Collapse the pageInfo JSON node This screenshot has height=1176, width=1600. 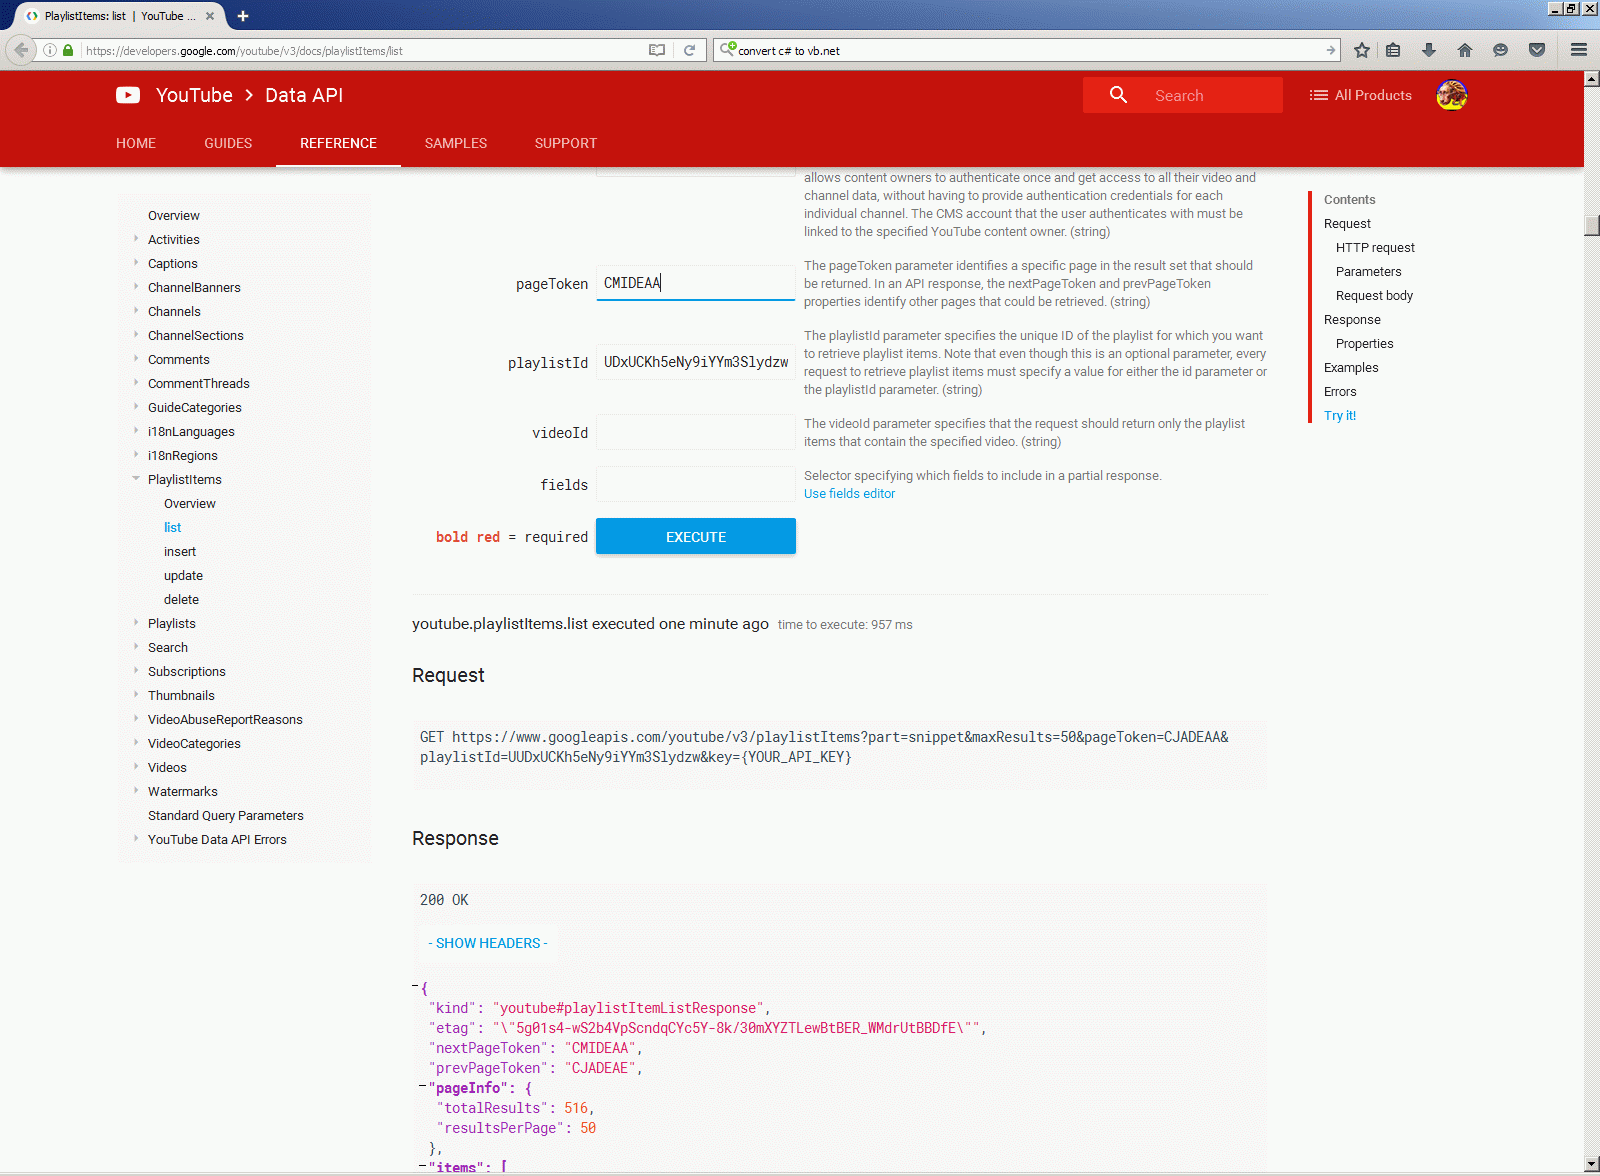(422, 1086)
